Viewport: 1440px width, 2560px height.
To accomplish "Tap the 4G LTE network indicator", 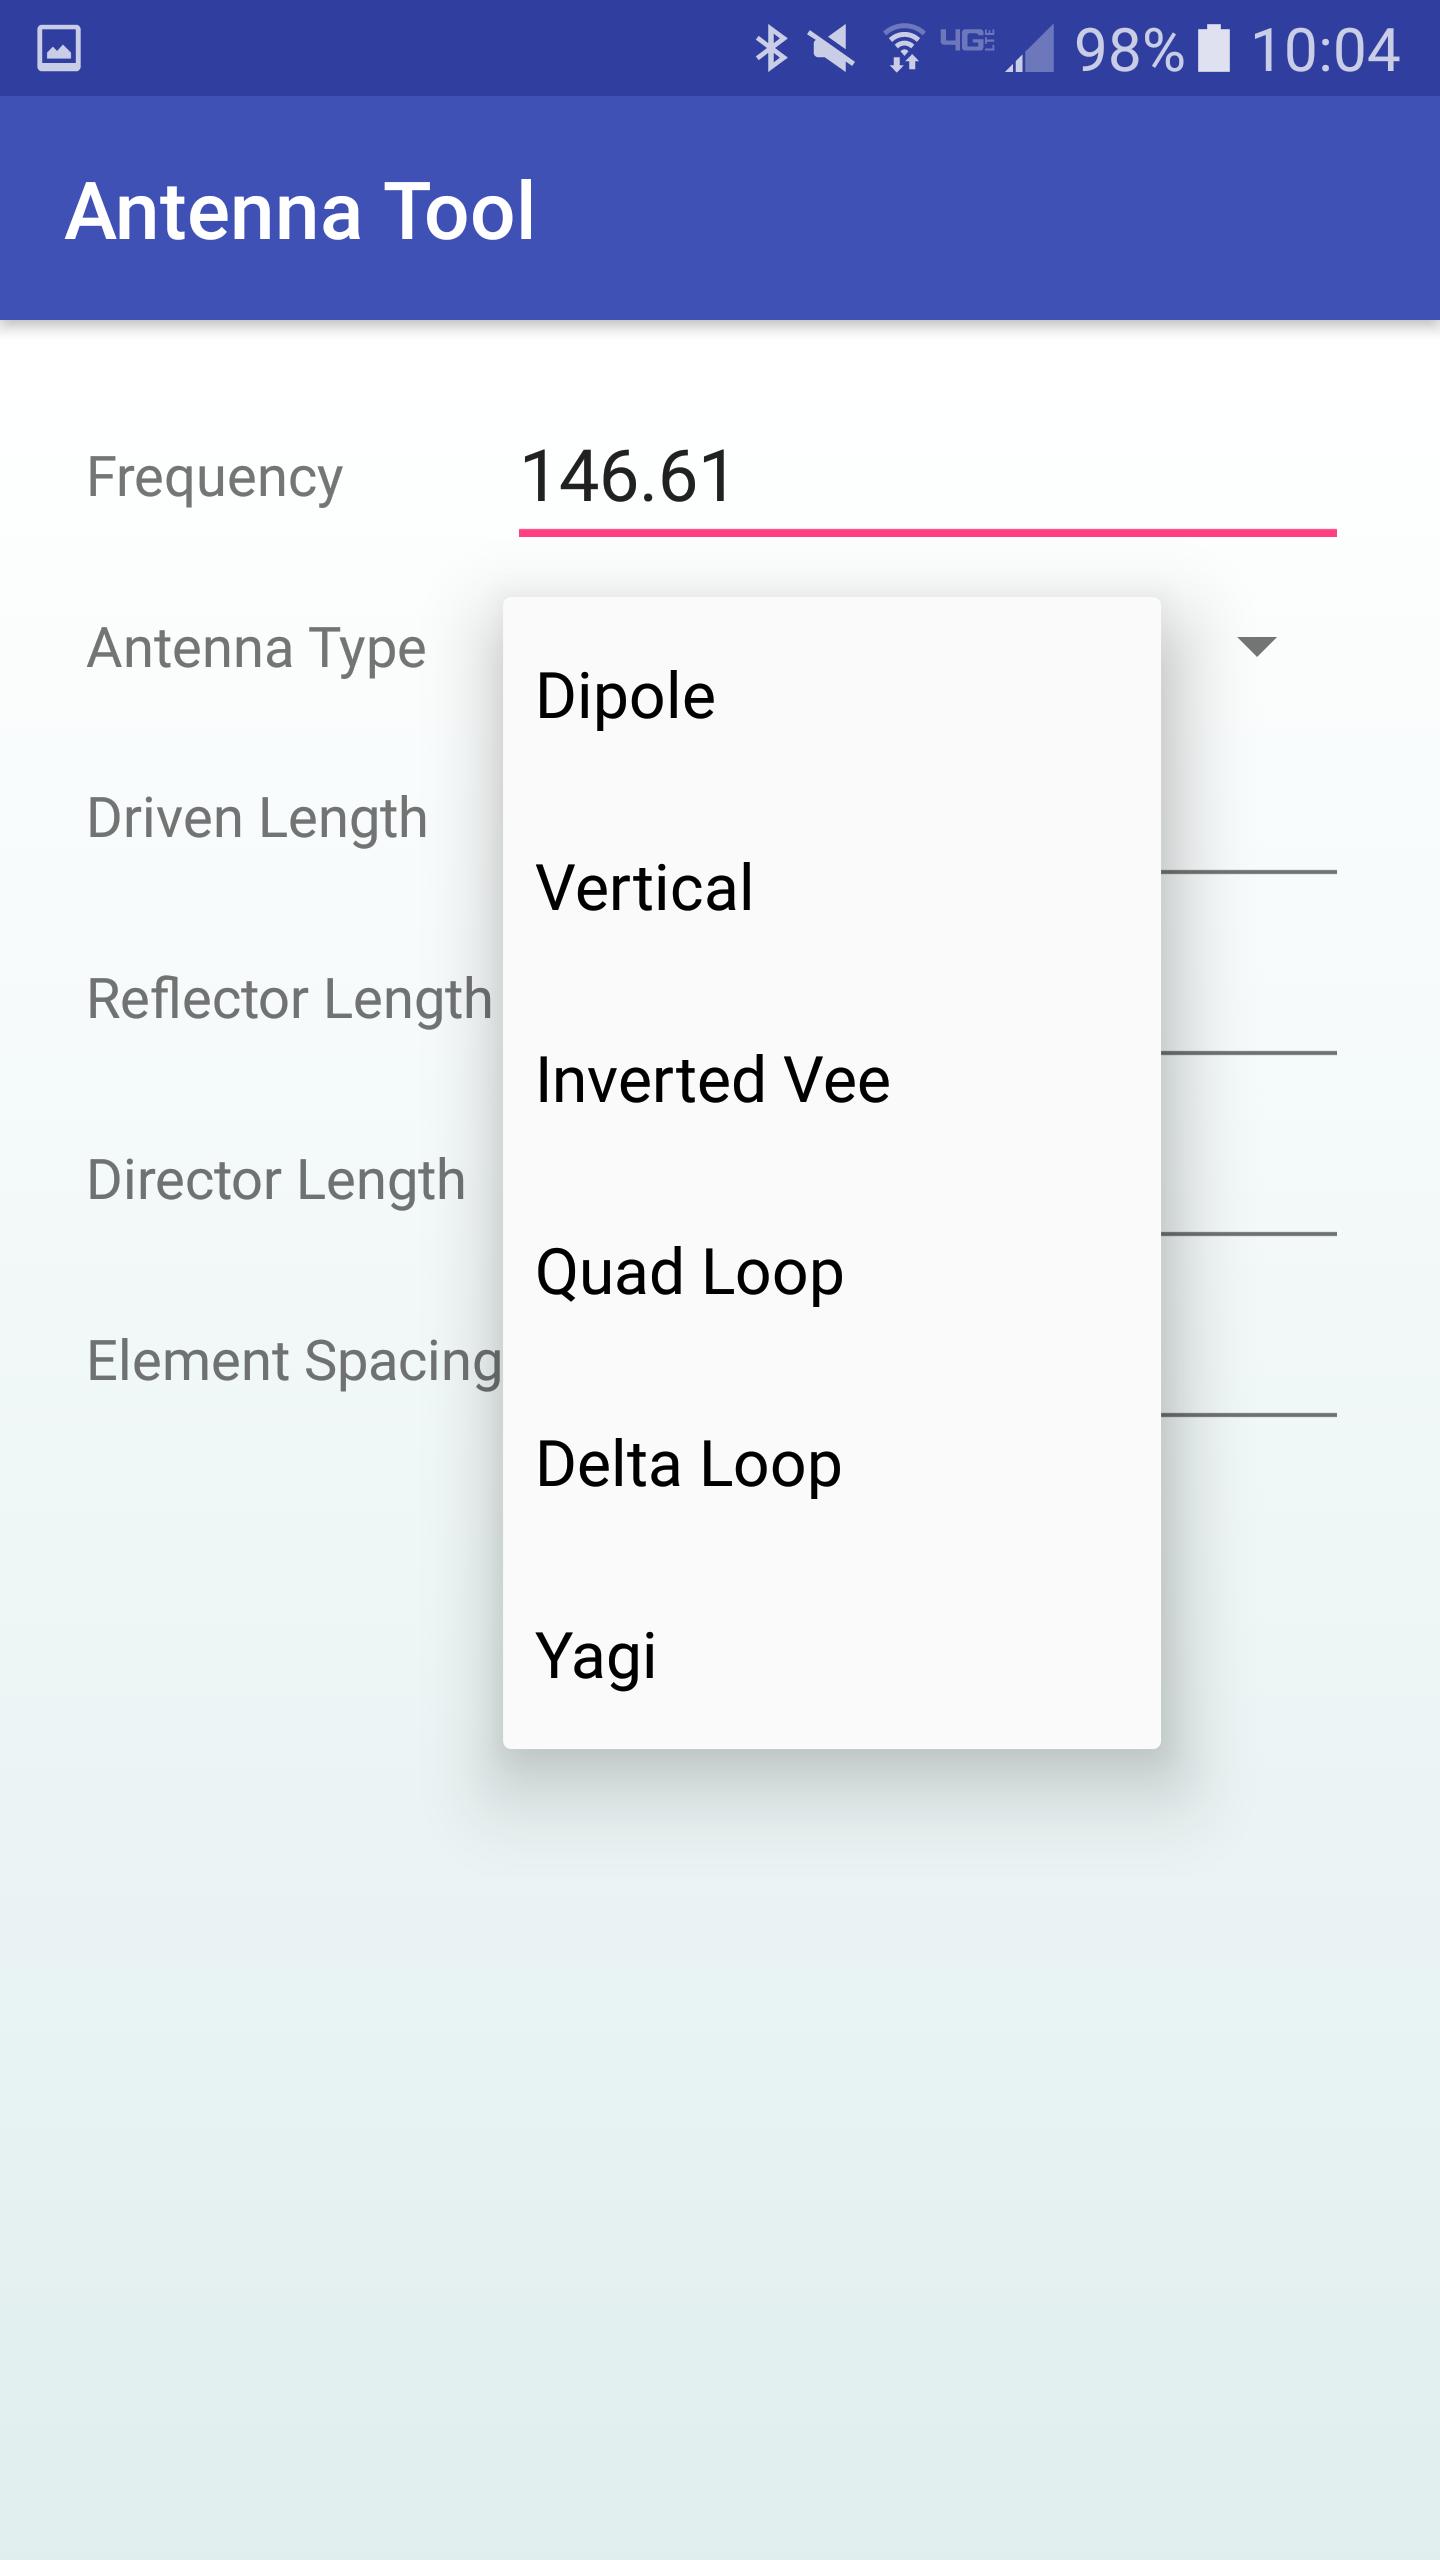I will coord(967,41).
